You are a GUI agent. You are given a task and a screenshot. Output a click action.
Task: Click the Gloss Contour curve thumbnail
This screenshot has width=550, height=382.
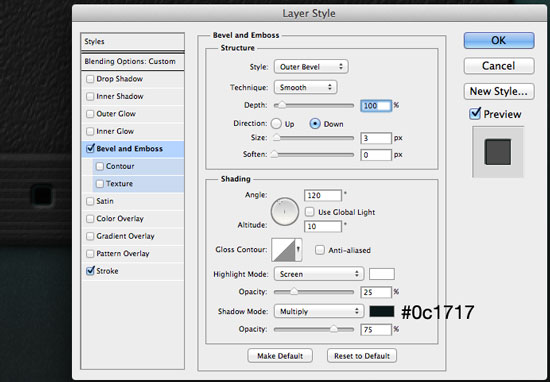click(283, 250)
